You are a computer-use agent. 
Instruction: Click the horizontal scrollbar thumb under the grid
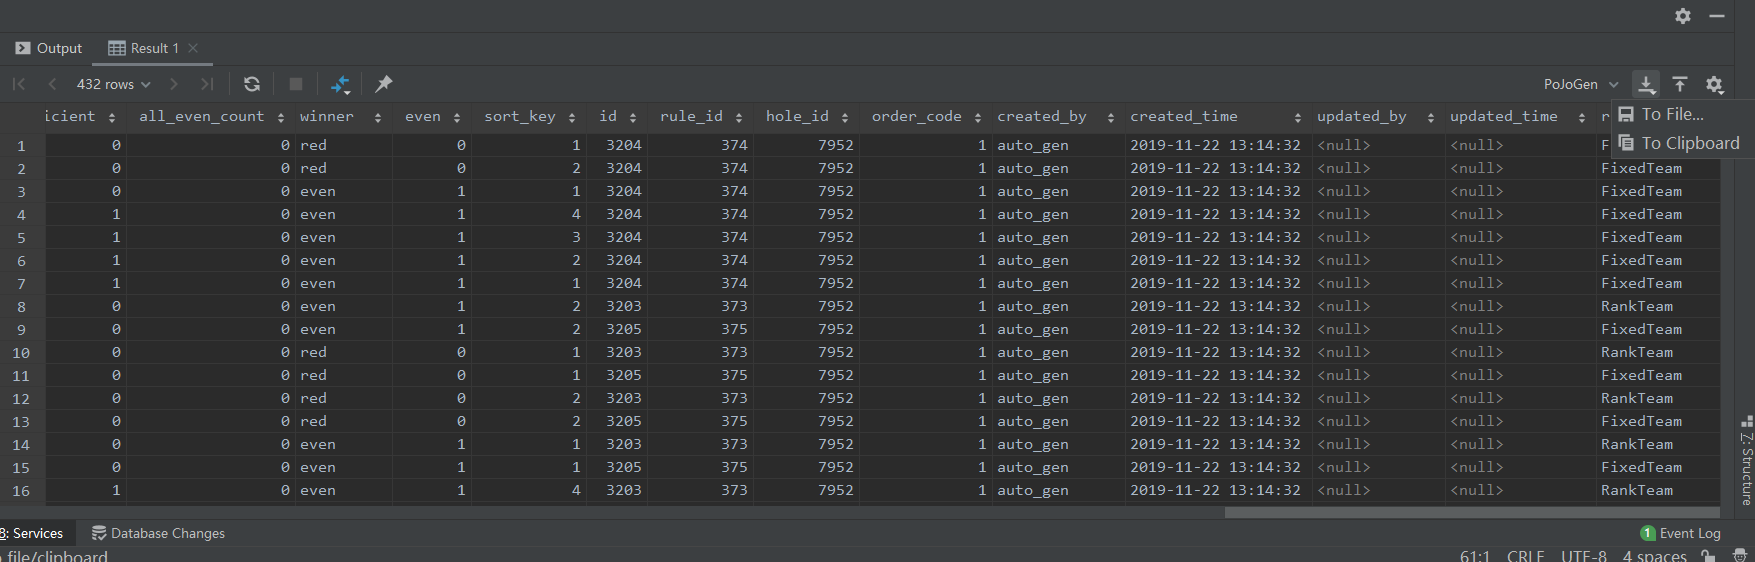pyautogui.click(x=1472, y=512)
